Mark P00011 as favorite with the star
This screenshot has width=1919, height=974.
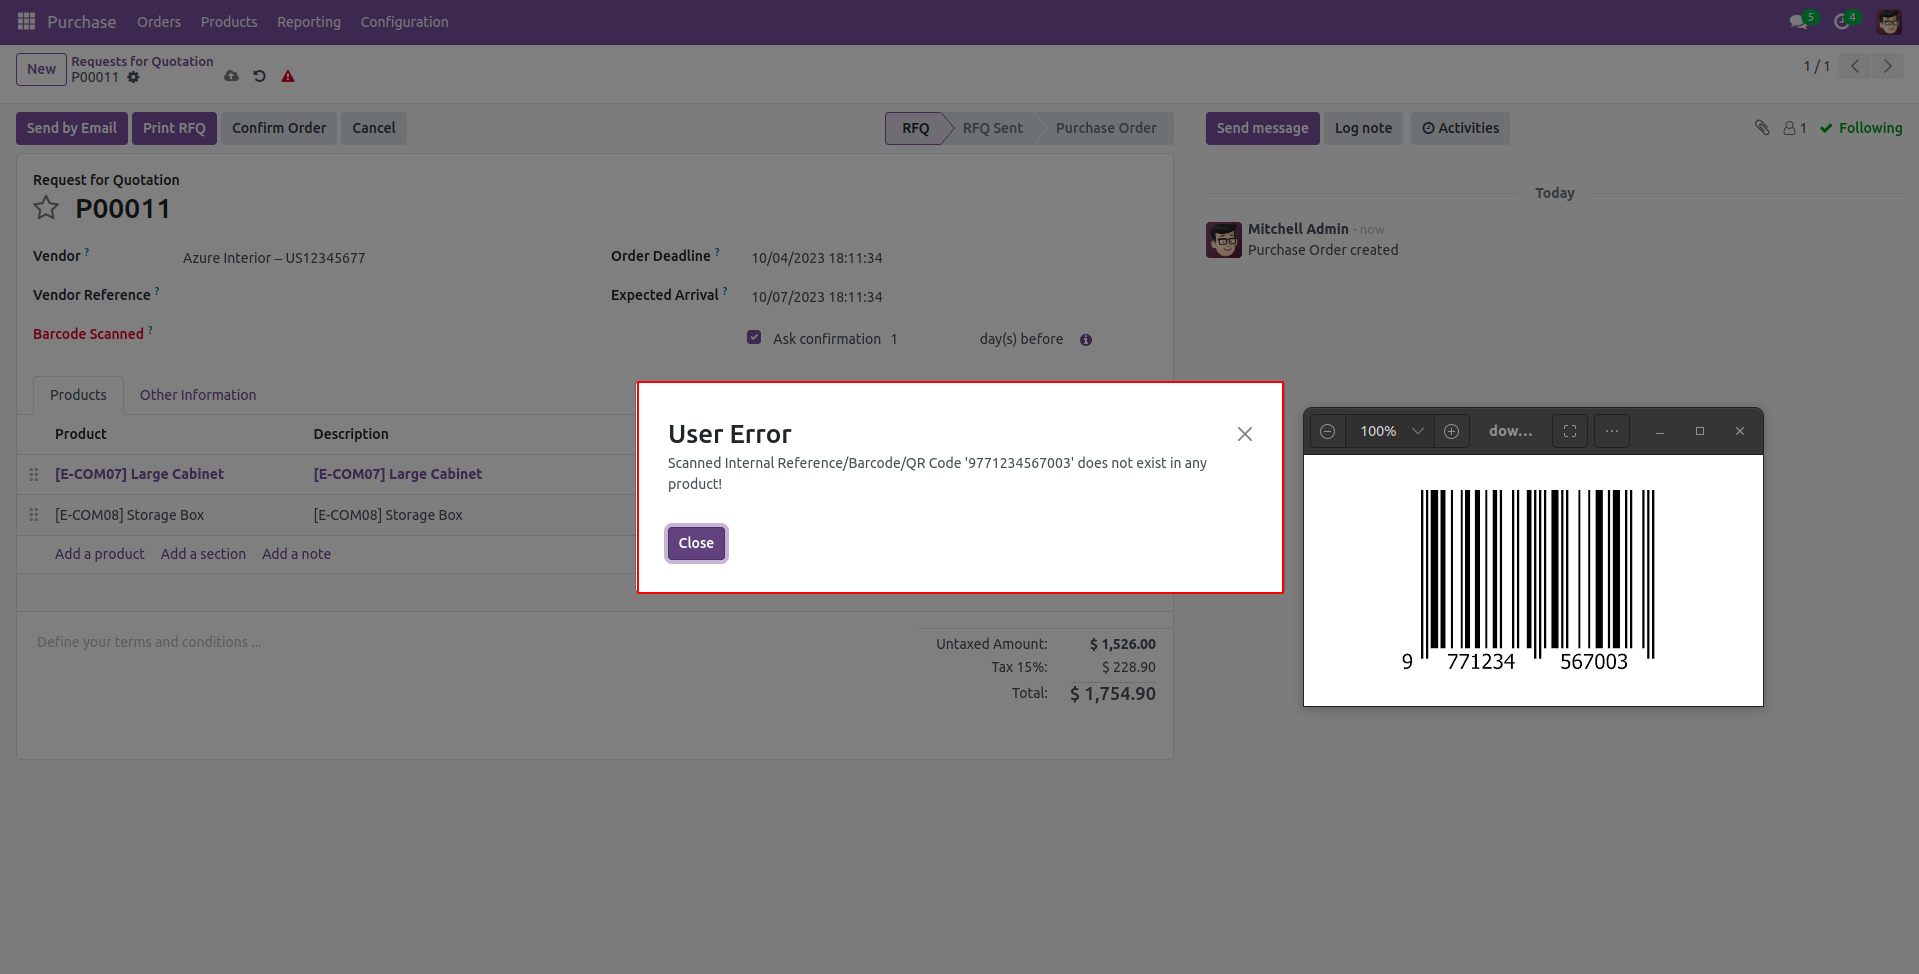click(46, 208)
